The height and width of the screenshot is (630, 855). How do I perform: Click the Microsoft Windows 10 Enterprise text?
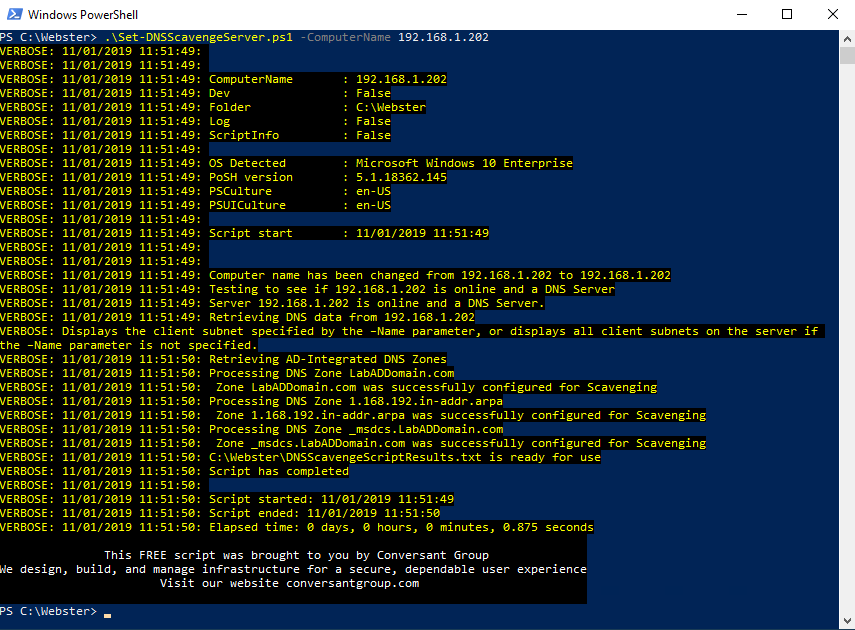[464, 163]
